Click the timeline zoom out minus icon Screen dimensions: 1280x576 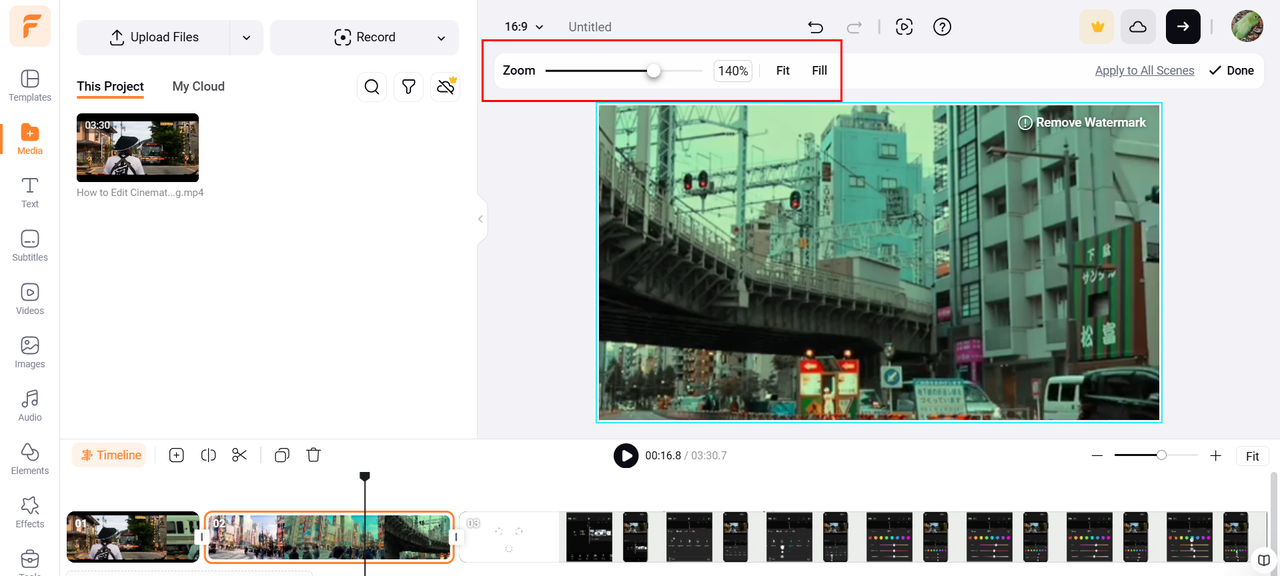(x=1097, y=456)
